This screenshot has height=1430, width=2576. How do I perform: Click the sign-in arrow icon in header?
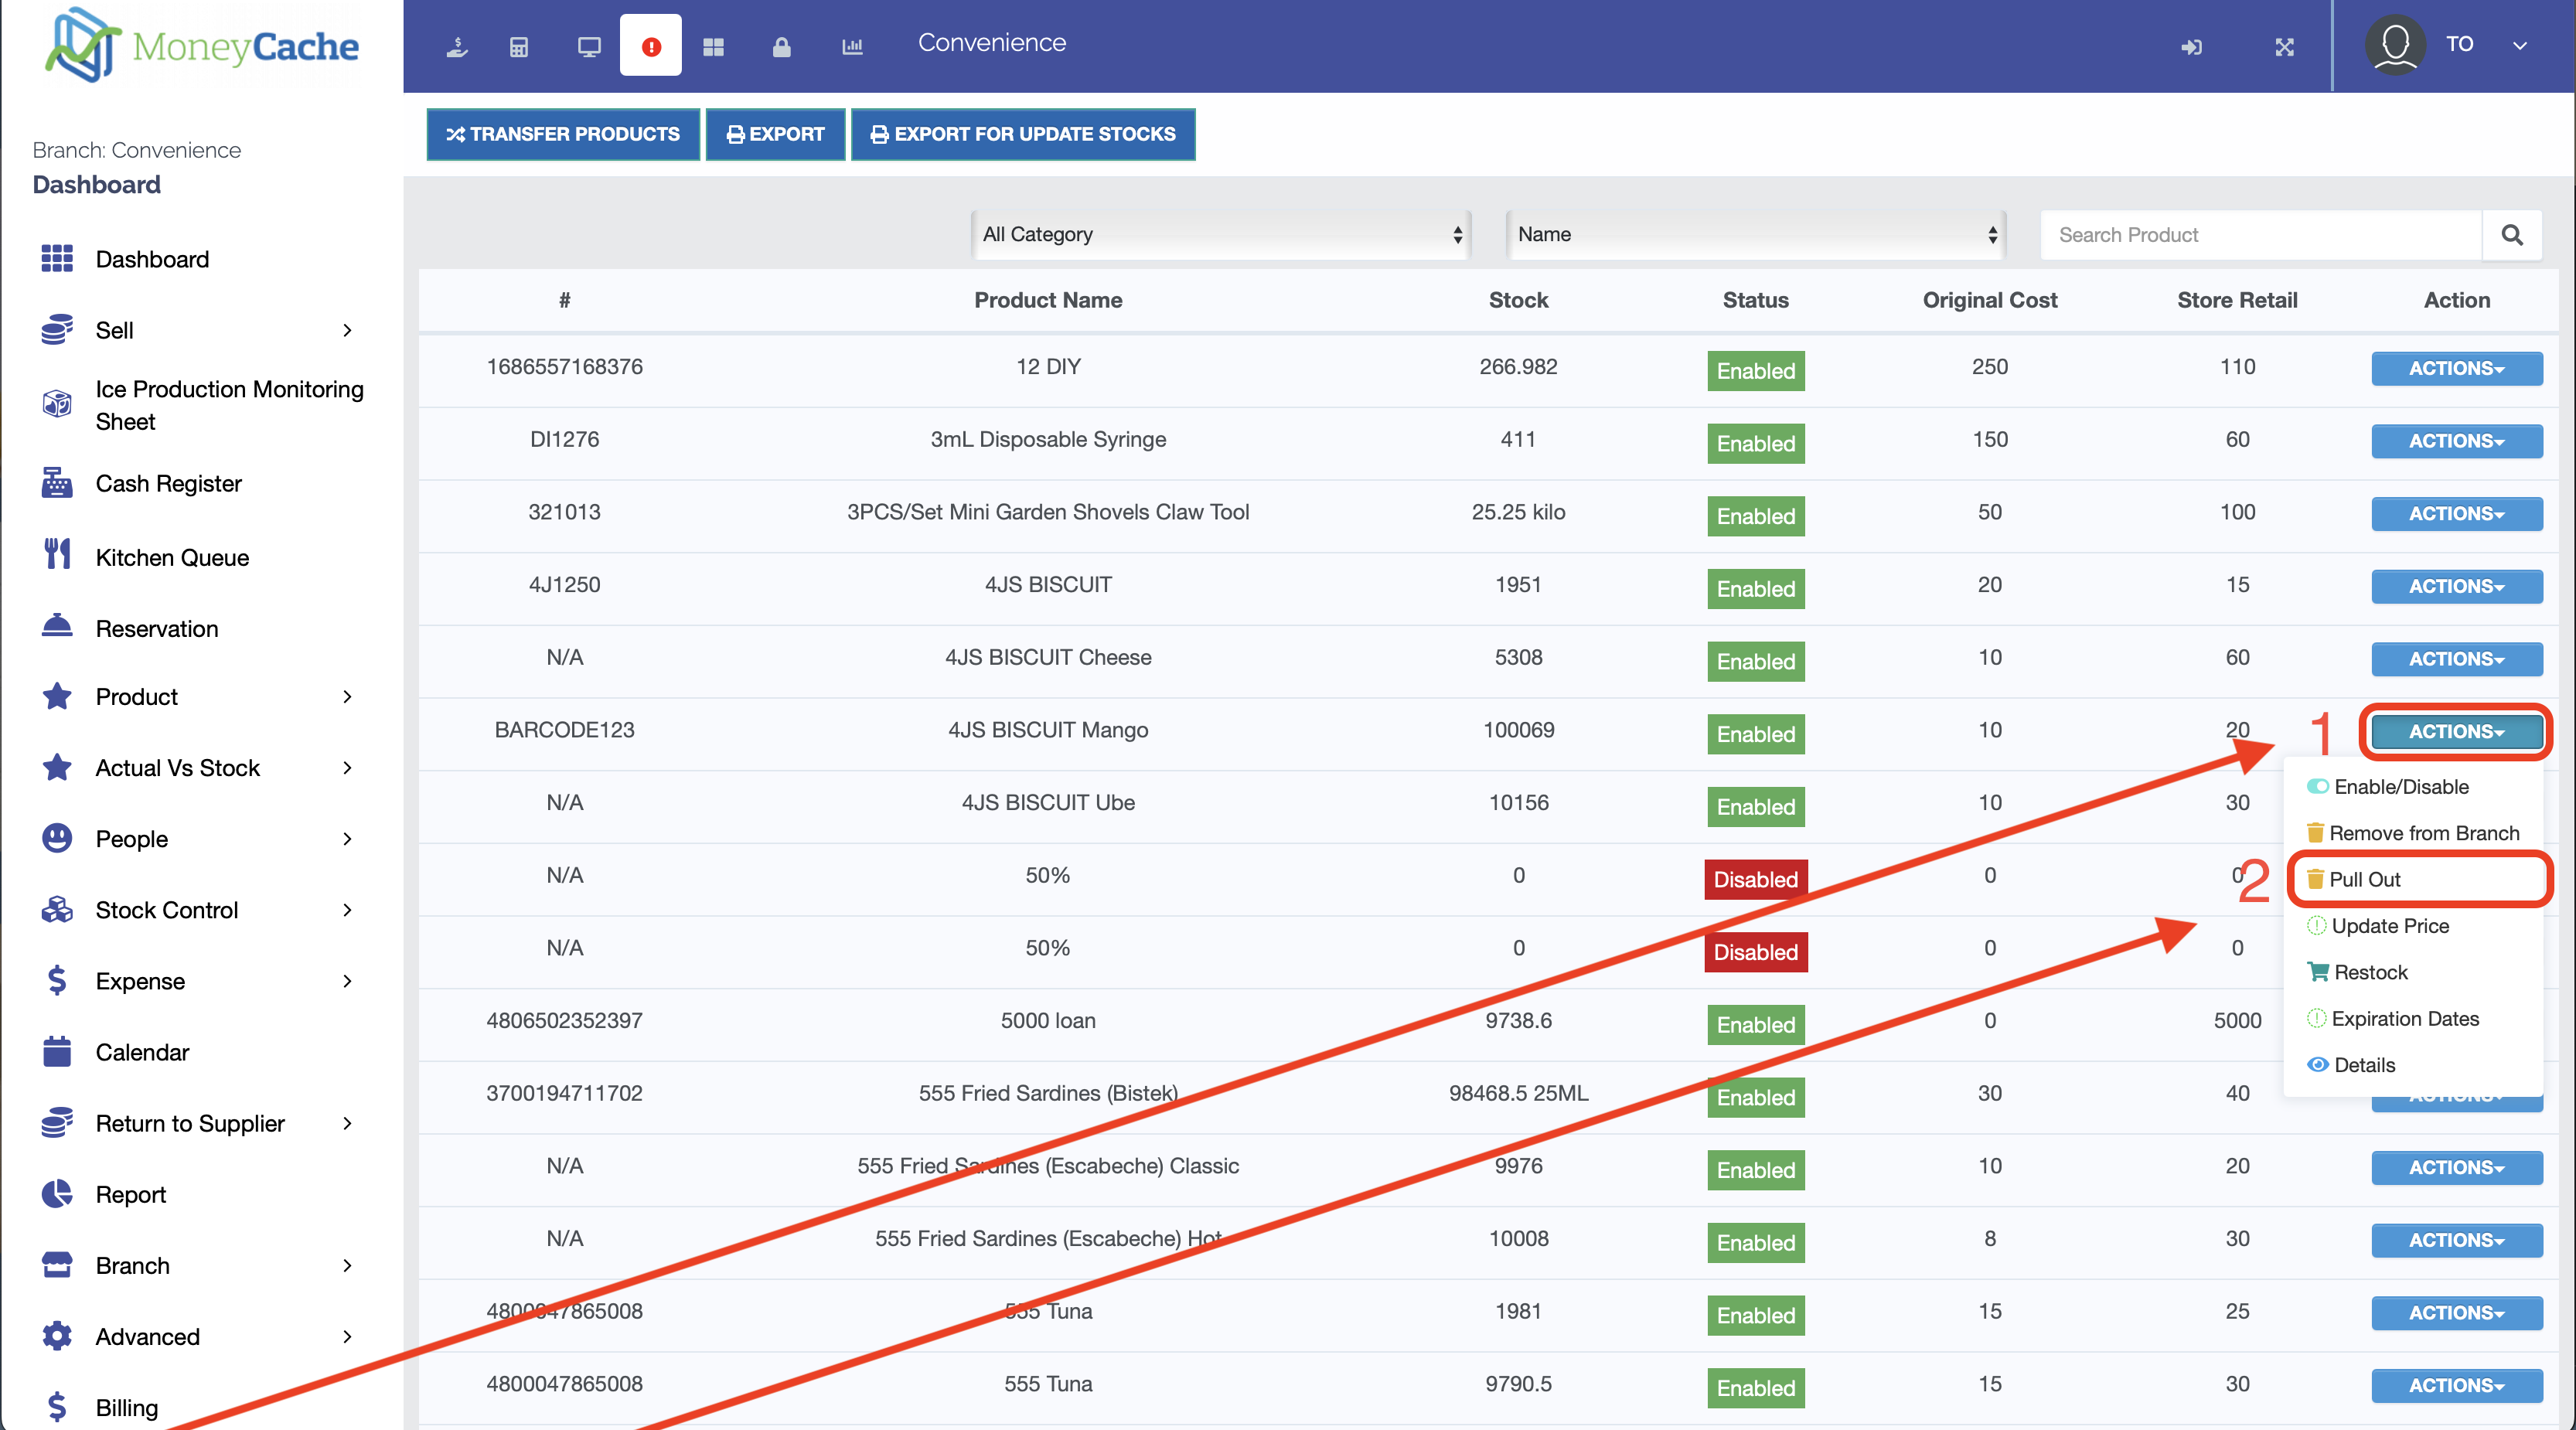(2191, 47)
